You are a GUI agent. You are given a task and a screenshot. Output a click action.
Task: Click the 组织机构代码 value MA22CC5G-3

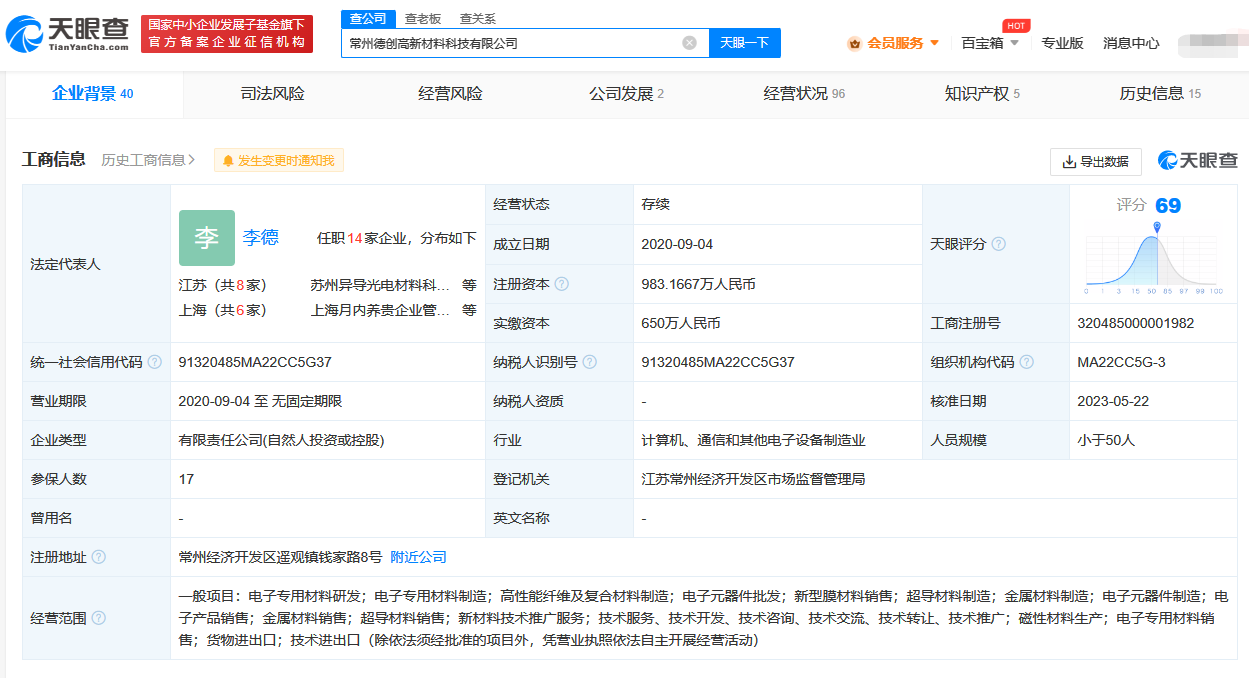[x=1121, y=362]
